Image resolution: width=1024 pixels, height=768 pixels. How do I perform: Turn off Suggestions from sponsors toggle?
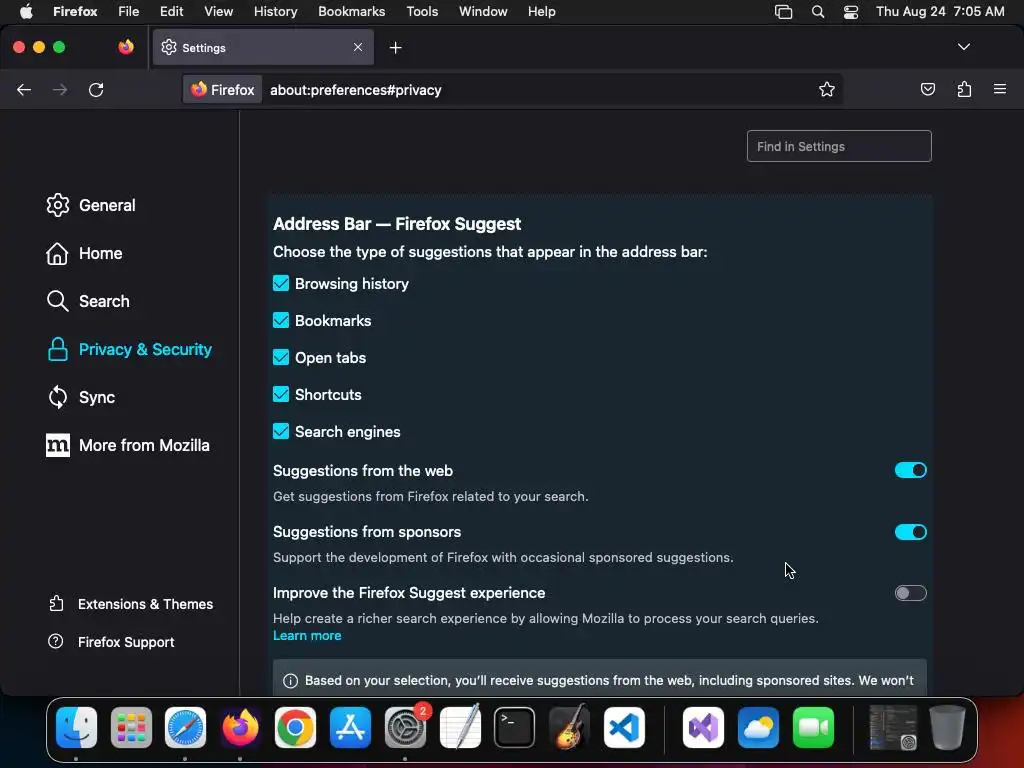click(910, 532)
